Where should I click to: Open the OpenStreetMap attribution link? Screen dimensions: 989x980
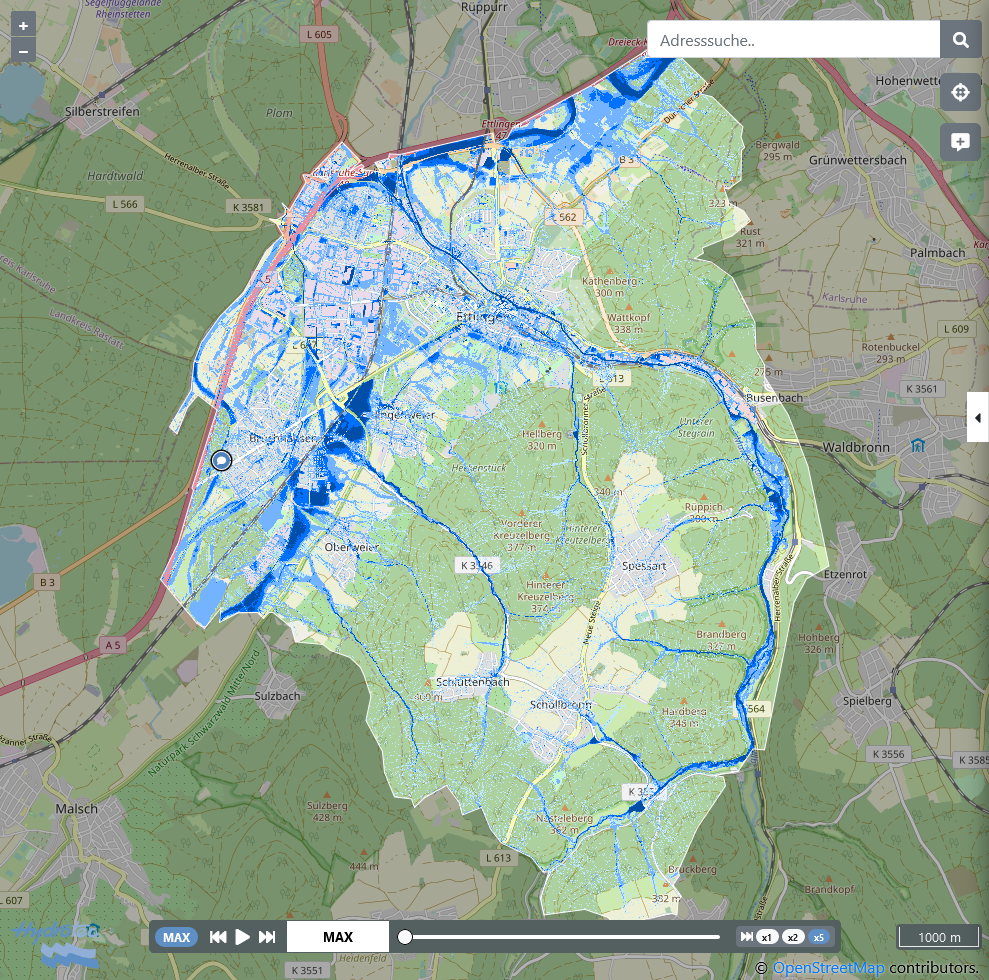[x=829, y=968]
